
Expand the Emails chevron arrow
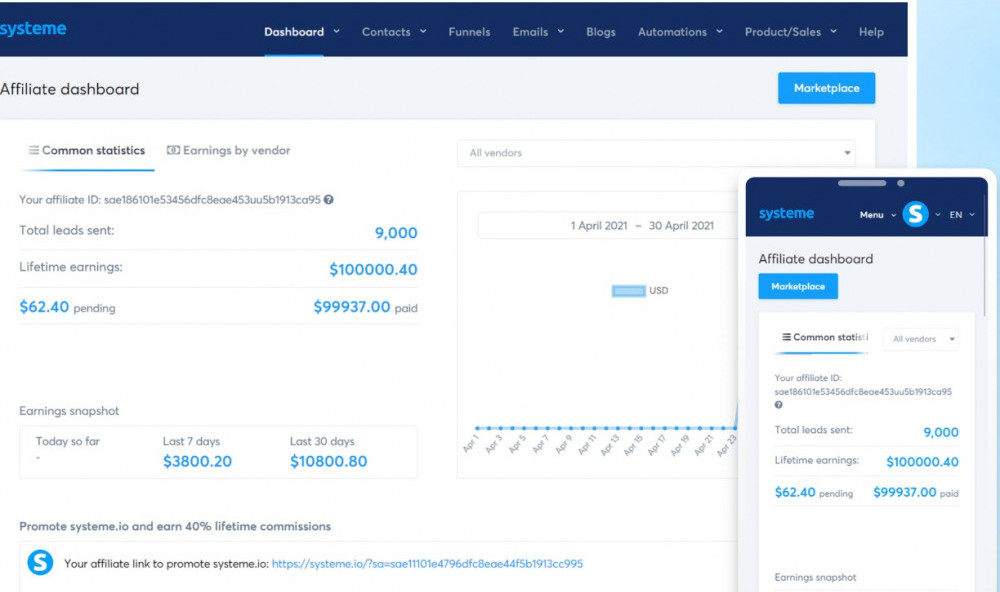pos(561,31)
